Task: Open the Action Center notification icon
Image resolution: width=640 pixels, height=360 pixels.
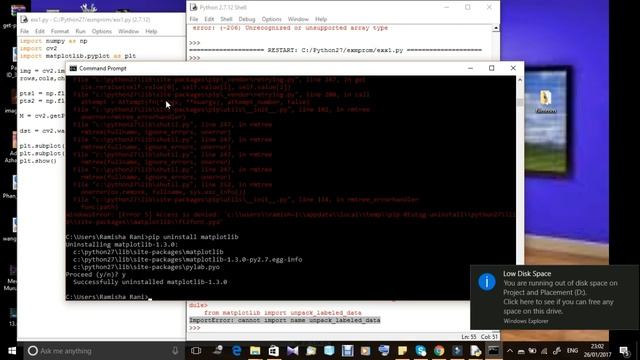Action: [624, 351]
